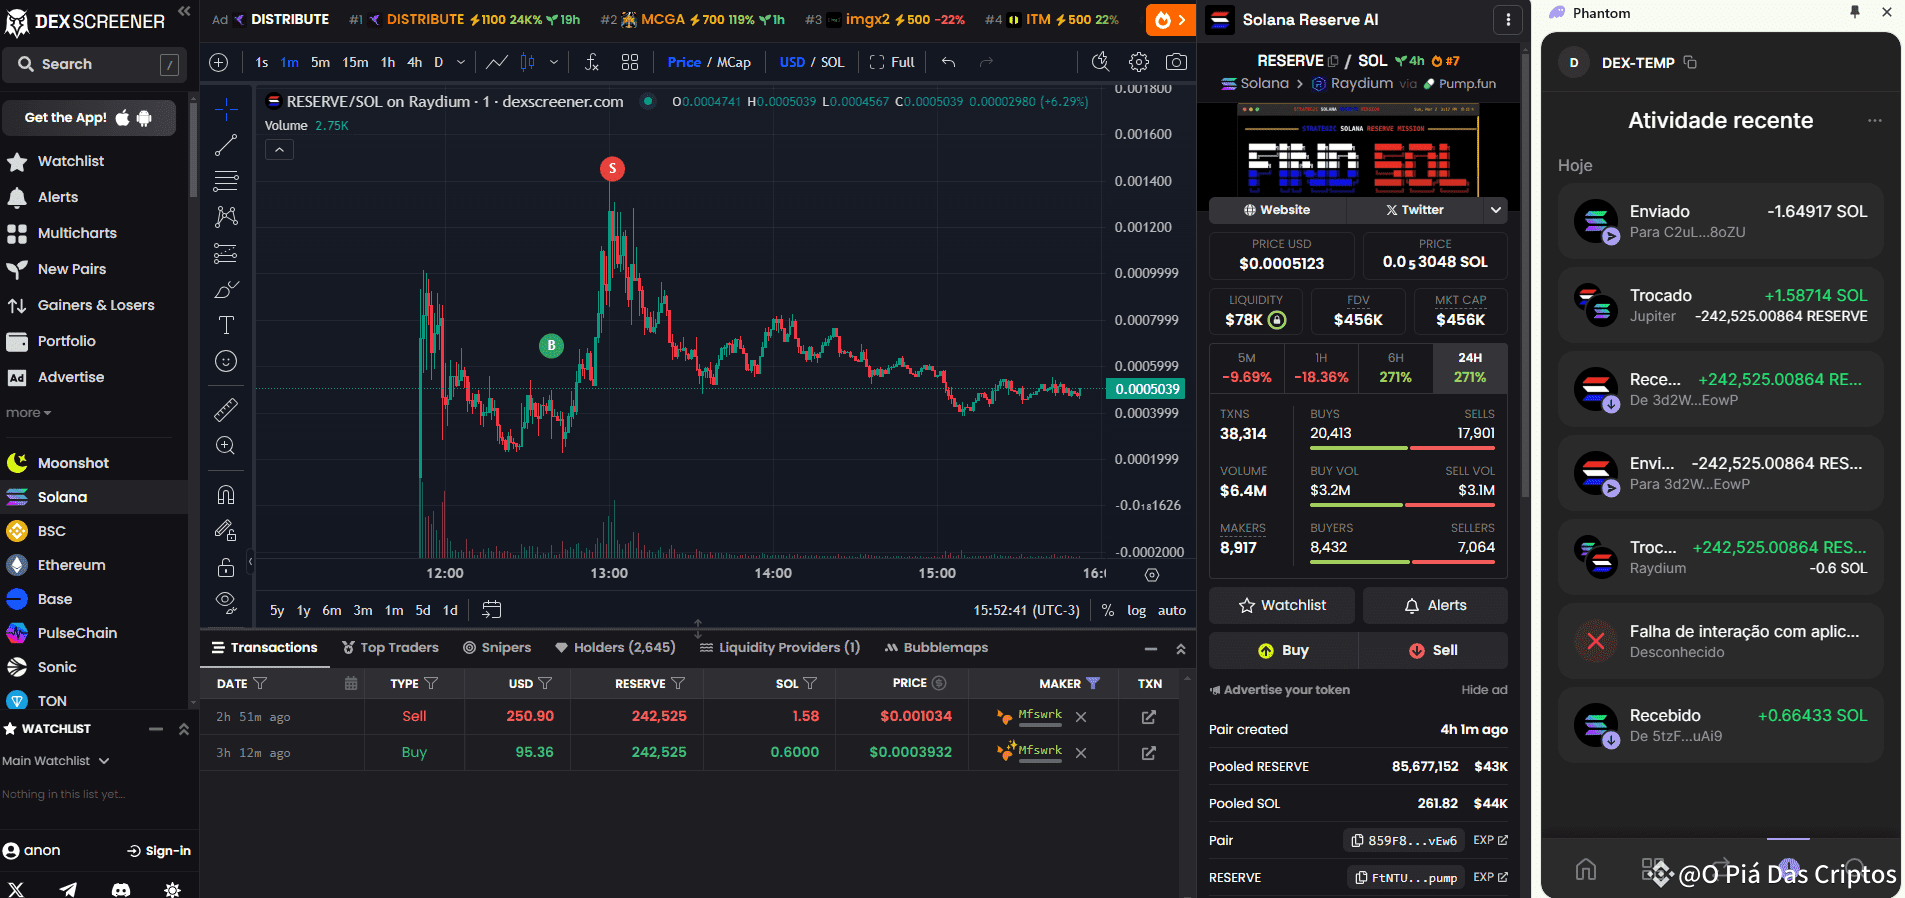Viewport: 1905px width, 898px height.
Task: Click the Sell button
Action: pyautogui.click(x=1433, y=650)
